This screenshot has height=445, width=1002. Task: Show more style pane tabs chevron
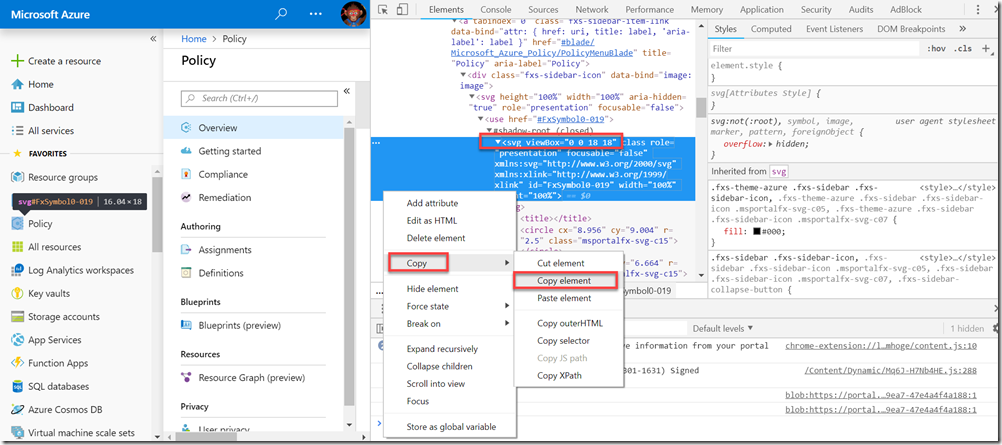pyautogui.click(x=962, y=29)
